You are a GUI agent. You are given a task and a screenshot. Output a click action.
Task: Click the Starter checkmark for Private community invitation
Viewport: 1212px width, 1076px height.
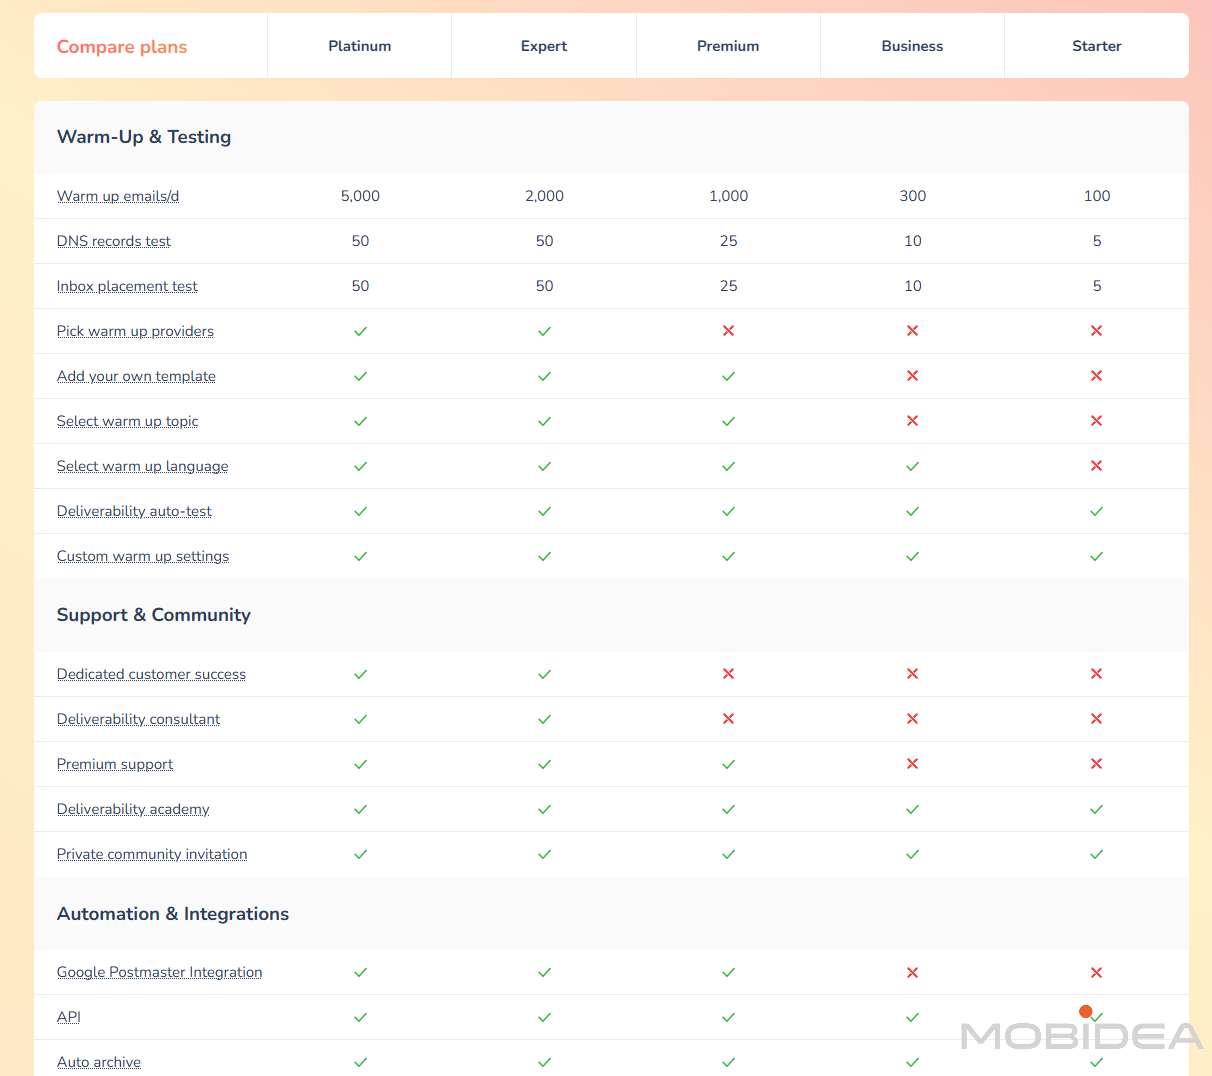[1096, 854]
